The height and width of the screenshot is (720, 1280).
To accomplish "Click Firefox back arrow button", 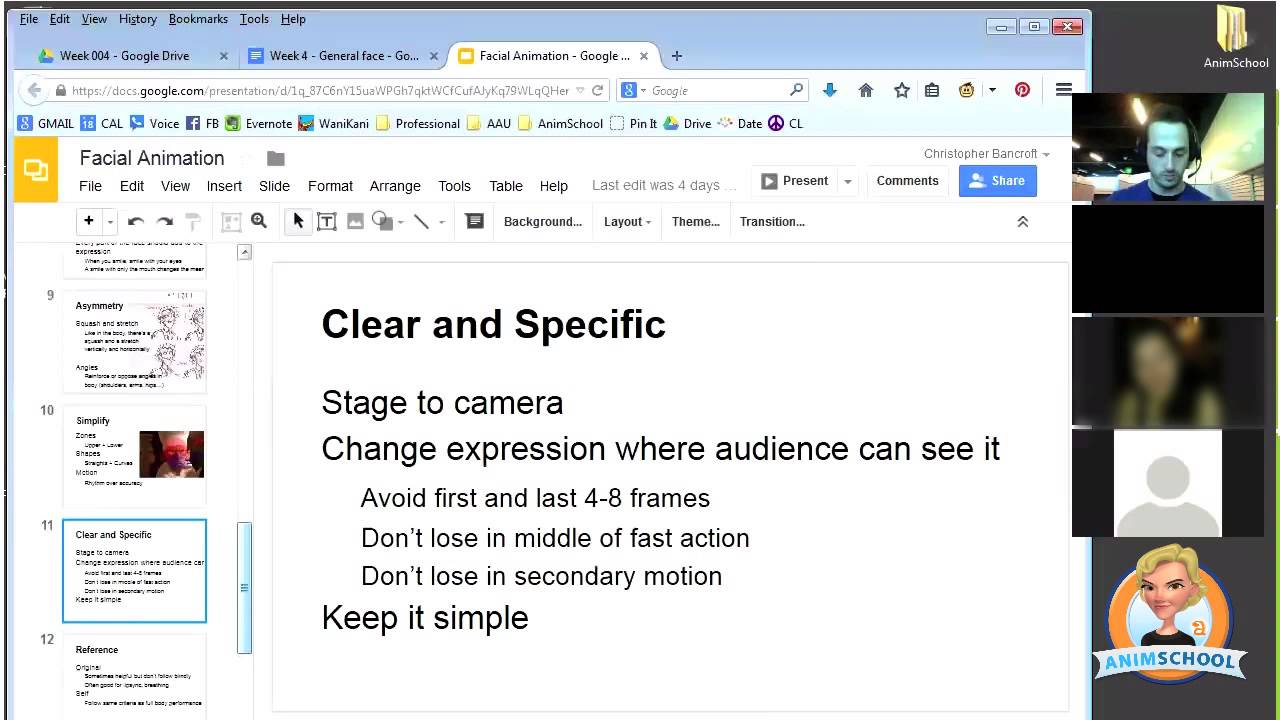I will (34, 90).
